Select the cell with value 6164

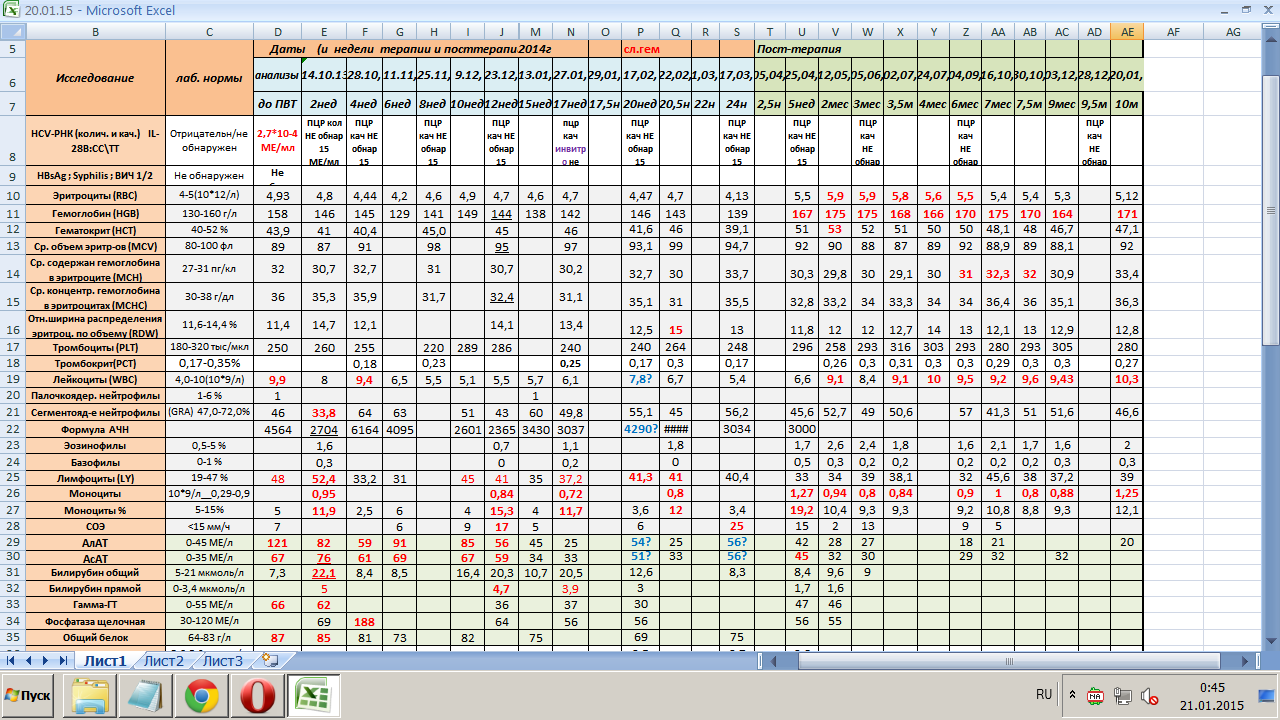point(364,428)
